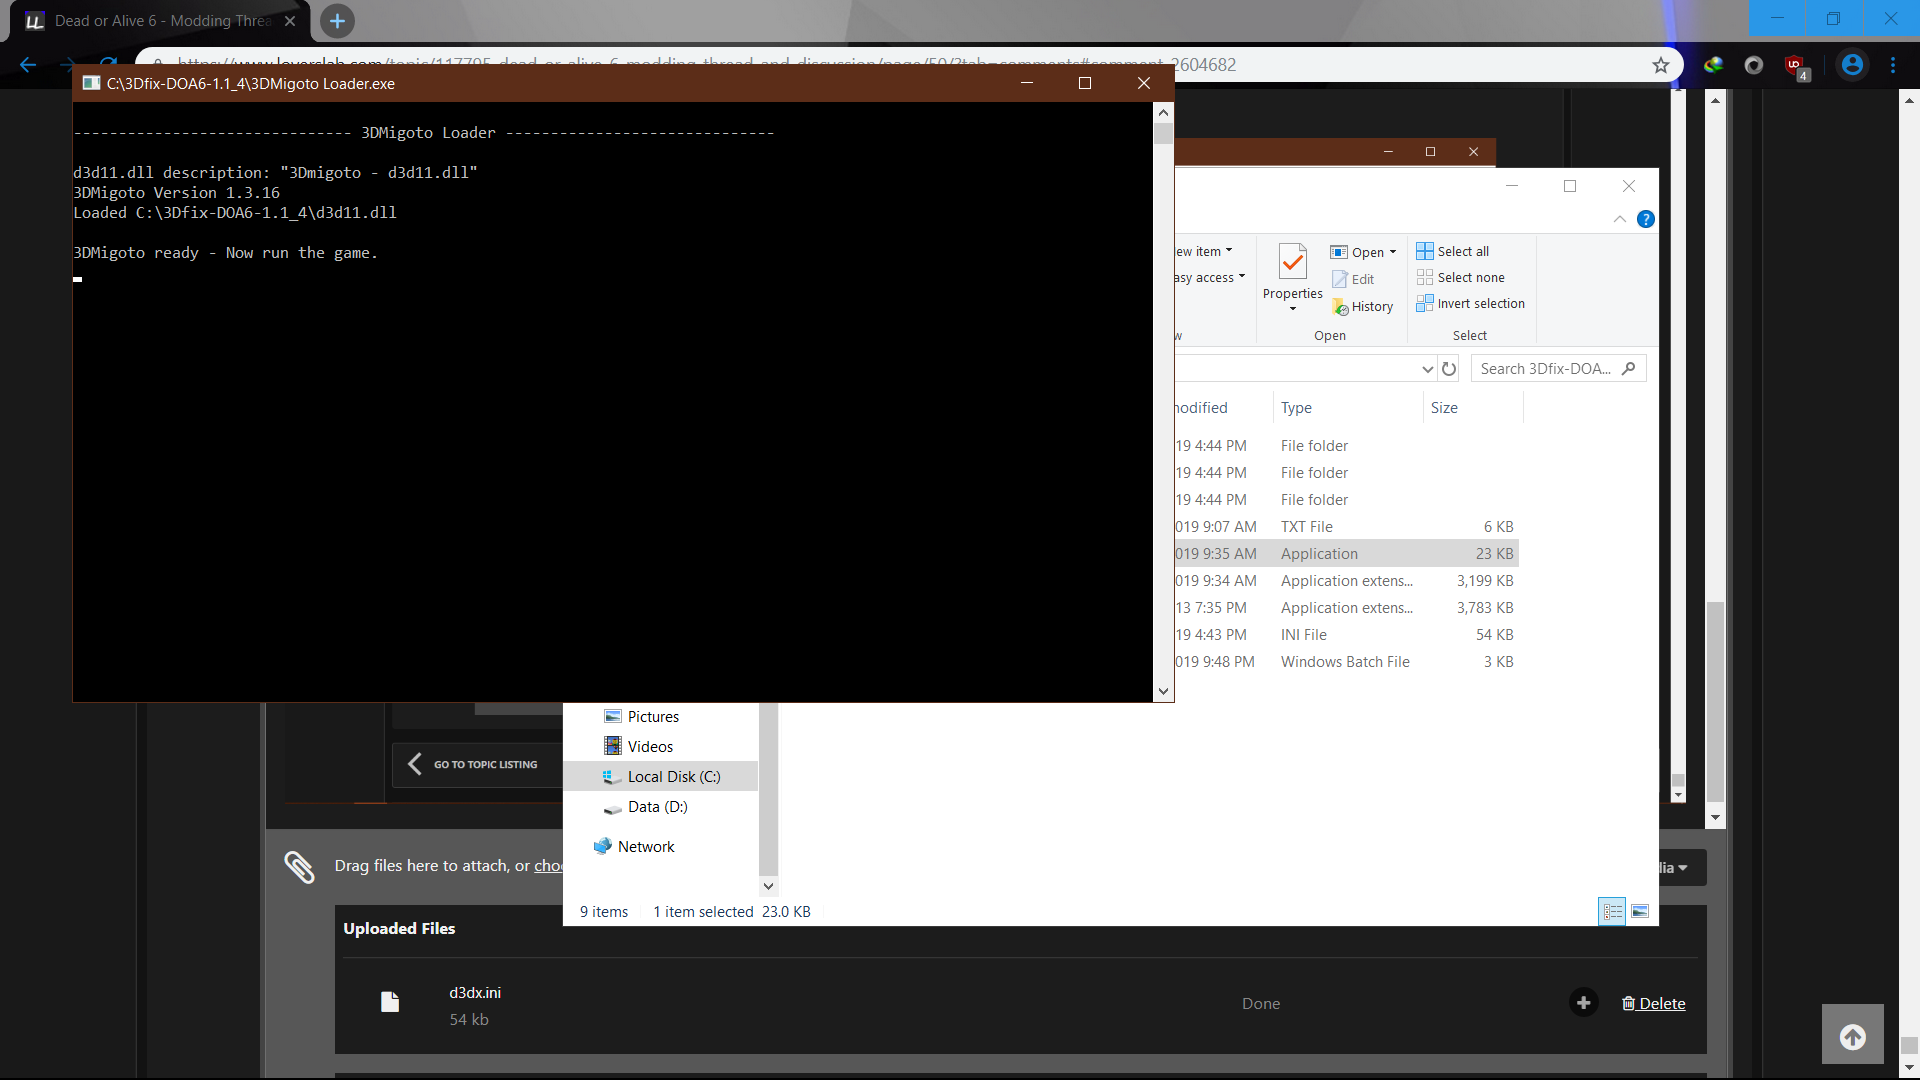Screen dimensions: 1920x1080
Task: Click the d3dx.ini uploaded file name
Action: click(475, 993)
